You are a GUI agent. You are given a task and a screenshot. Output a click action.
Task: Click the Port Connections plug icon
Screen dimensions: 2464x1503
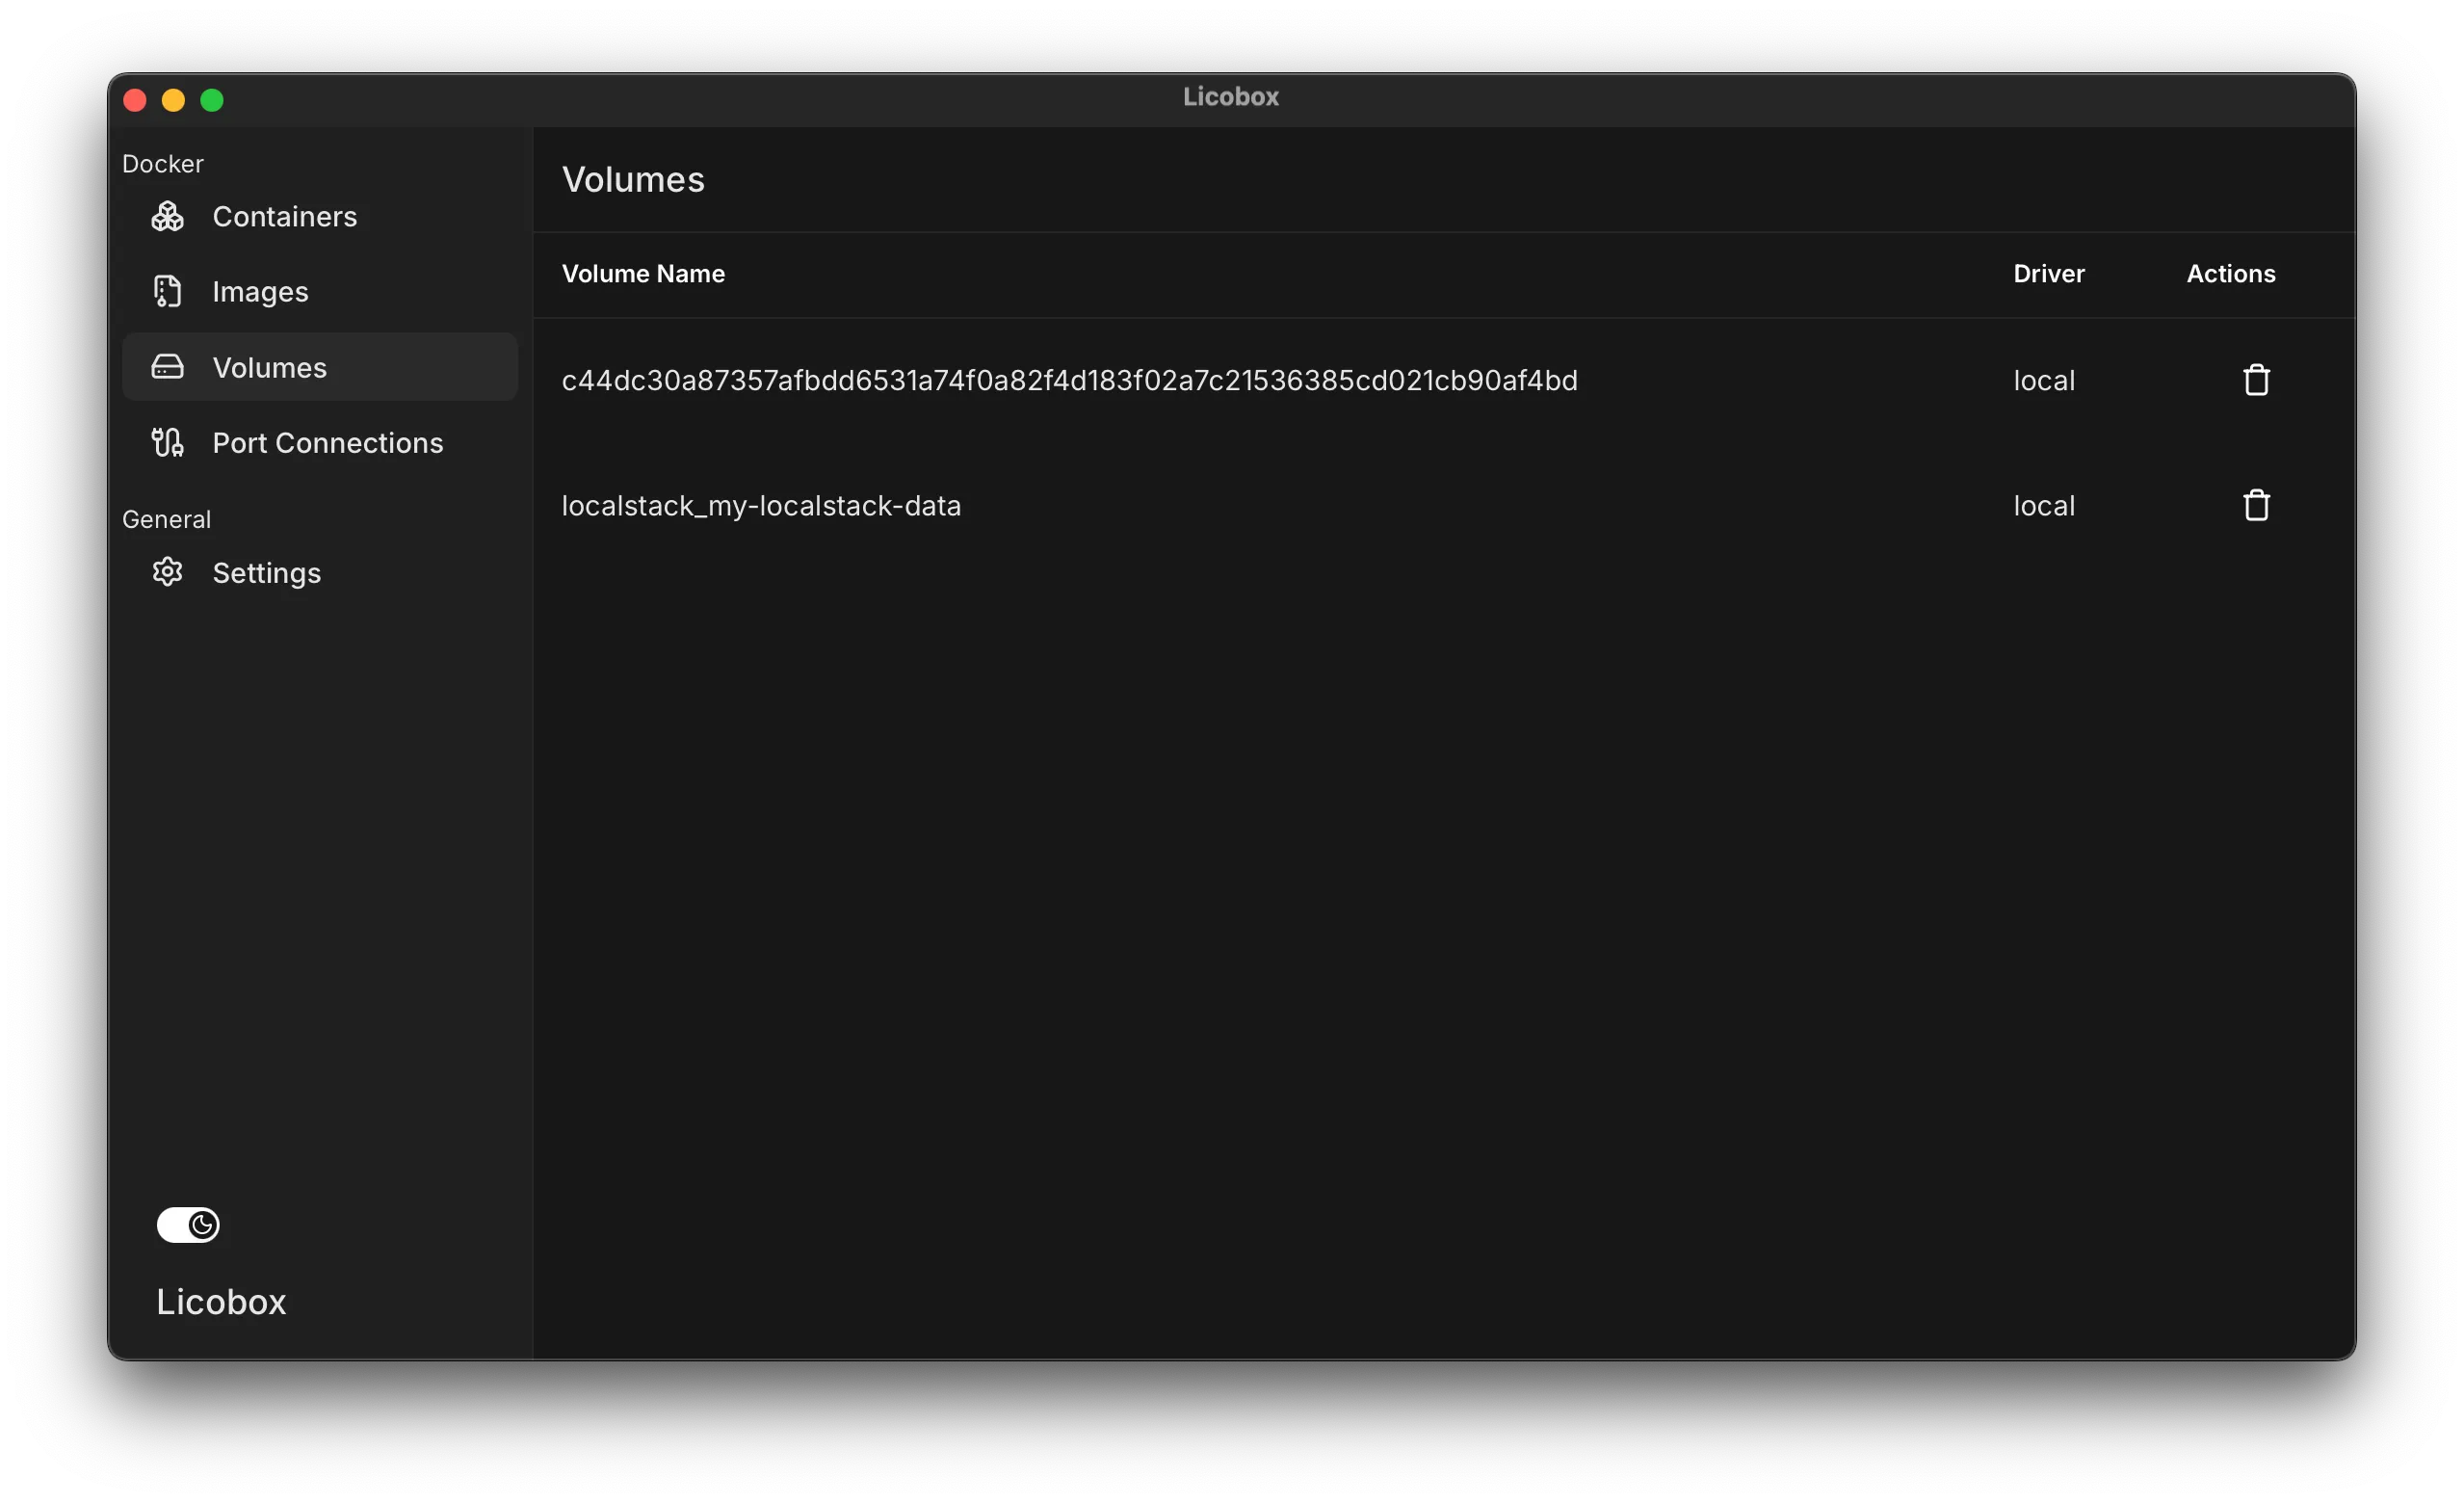[x=167, y=442]
